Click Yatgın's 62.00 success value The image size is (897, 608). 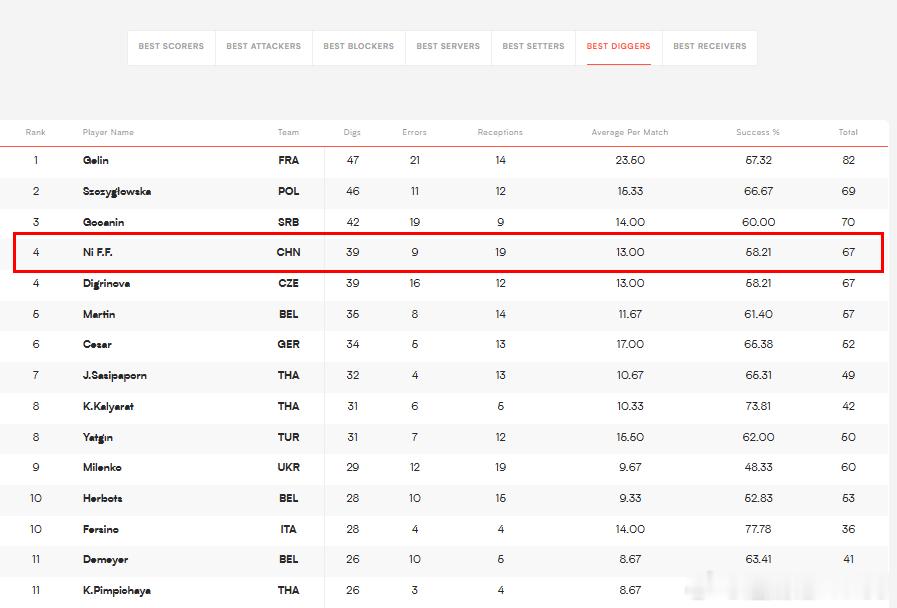(x=758, y=437)
